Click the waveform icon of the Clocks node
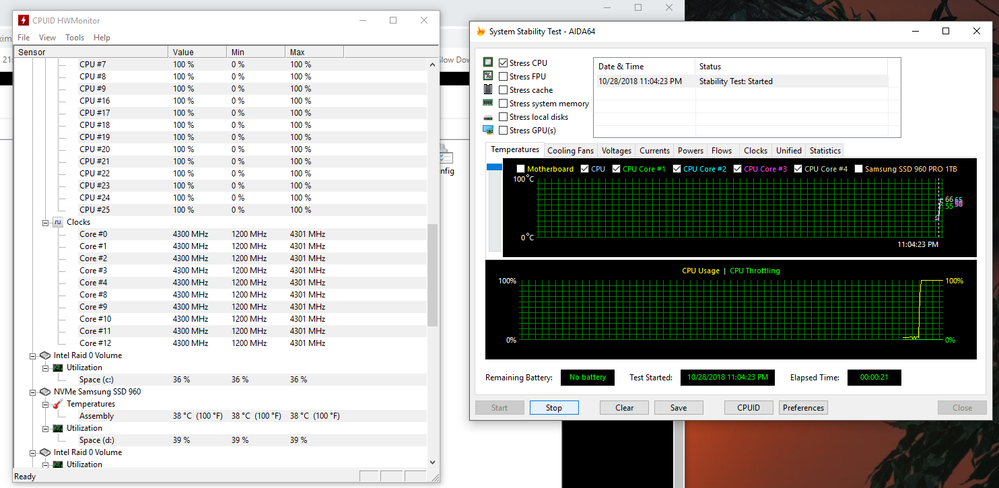Viewport: 999px width, 488px height. pos(58,222)
